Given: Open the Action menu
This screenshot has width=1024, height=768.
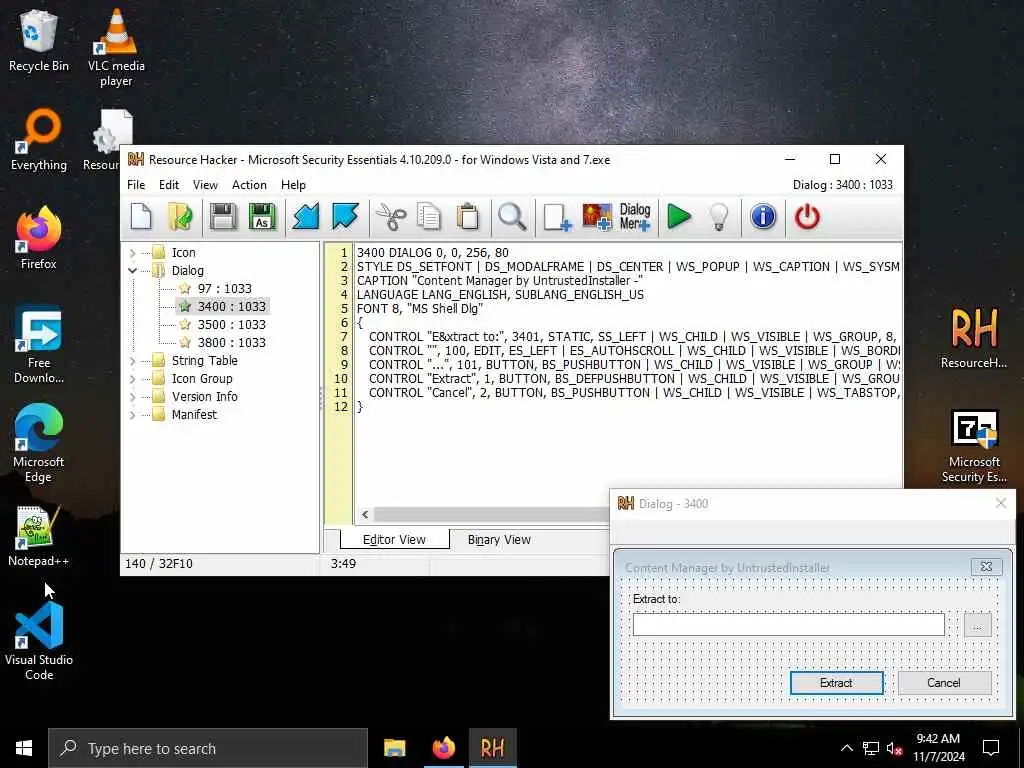Looking at the screenshot, I should pyautogui.click(x=249, y=185).
